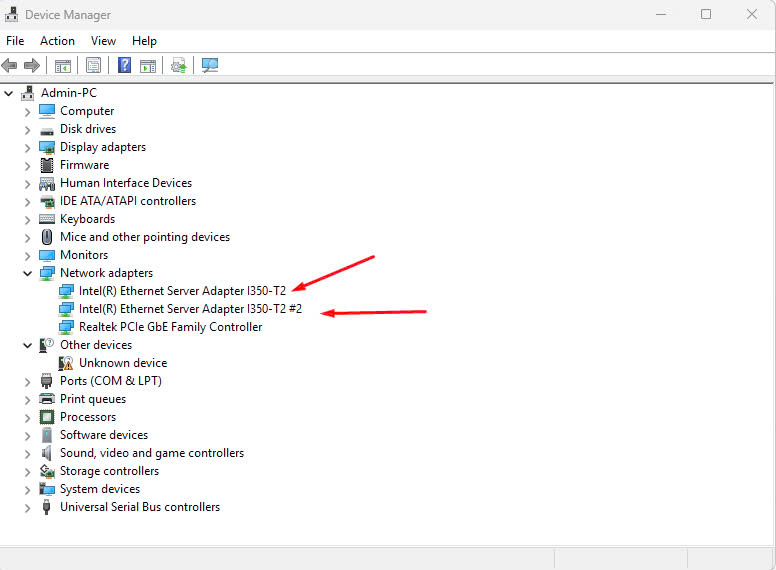Expand the Display adapters category
776x570 pixels.
pos(28,147)
